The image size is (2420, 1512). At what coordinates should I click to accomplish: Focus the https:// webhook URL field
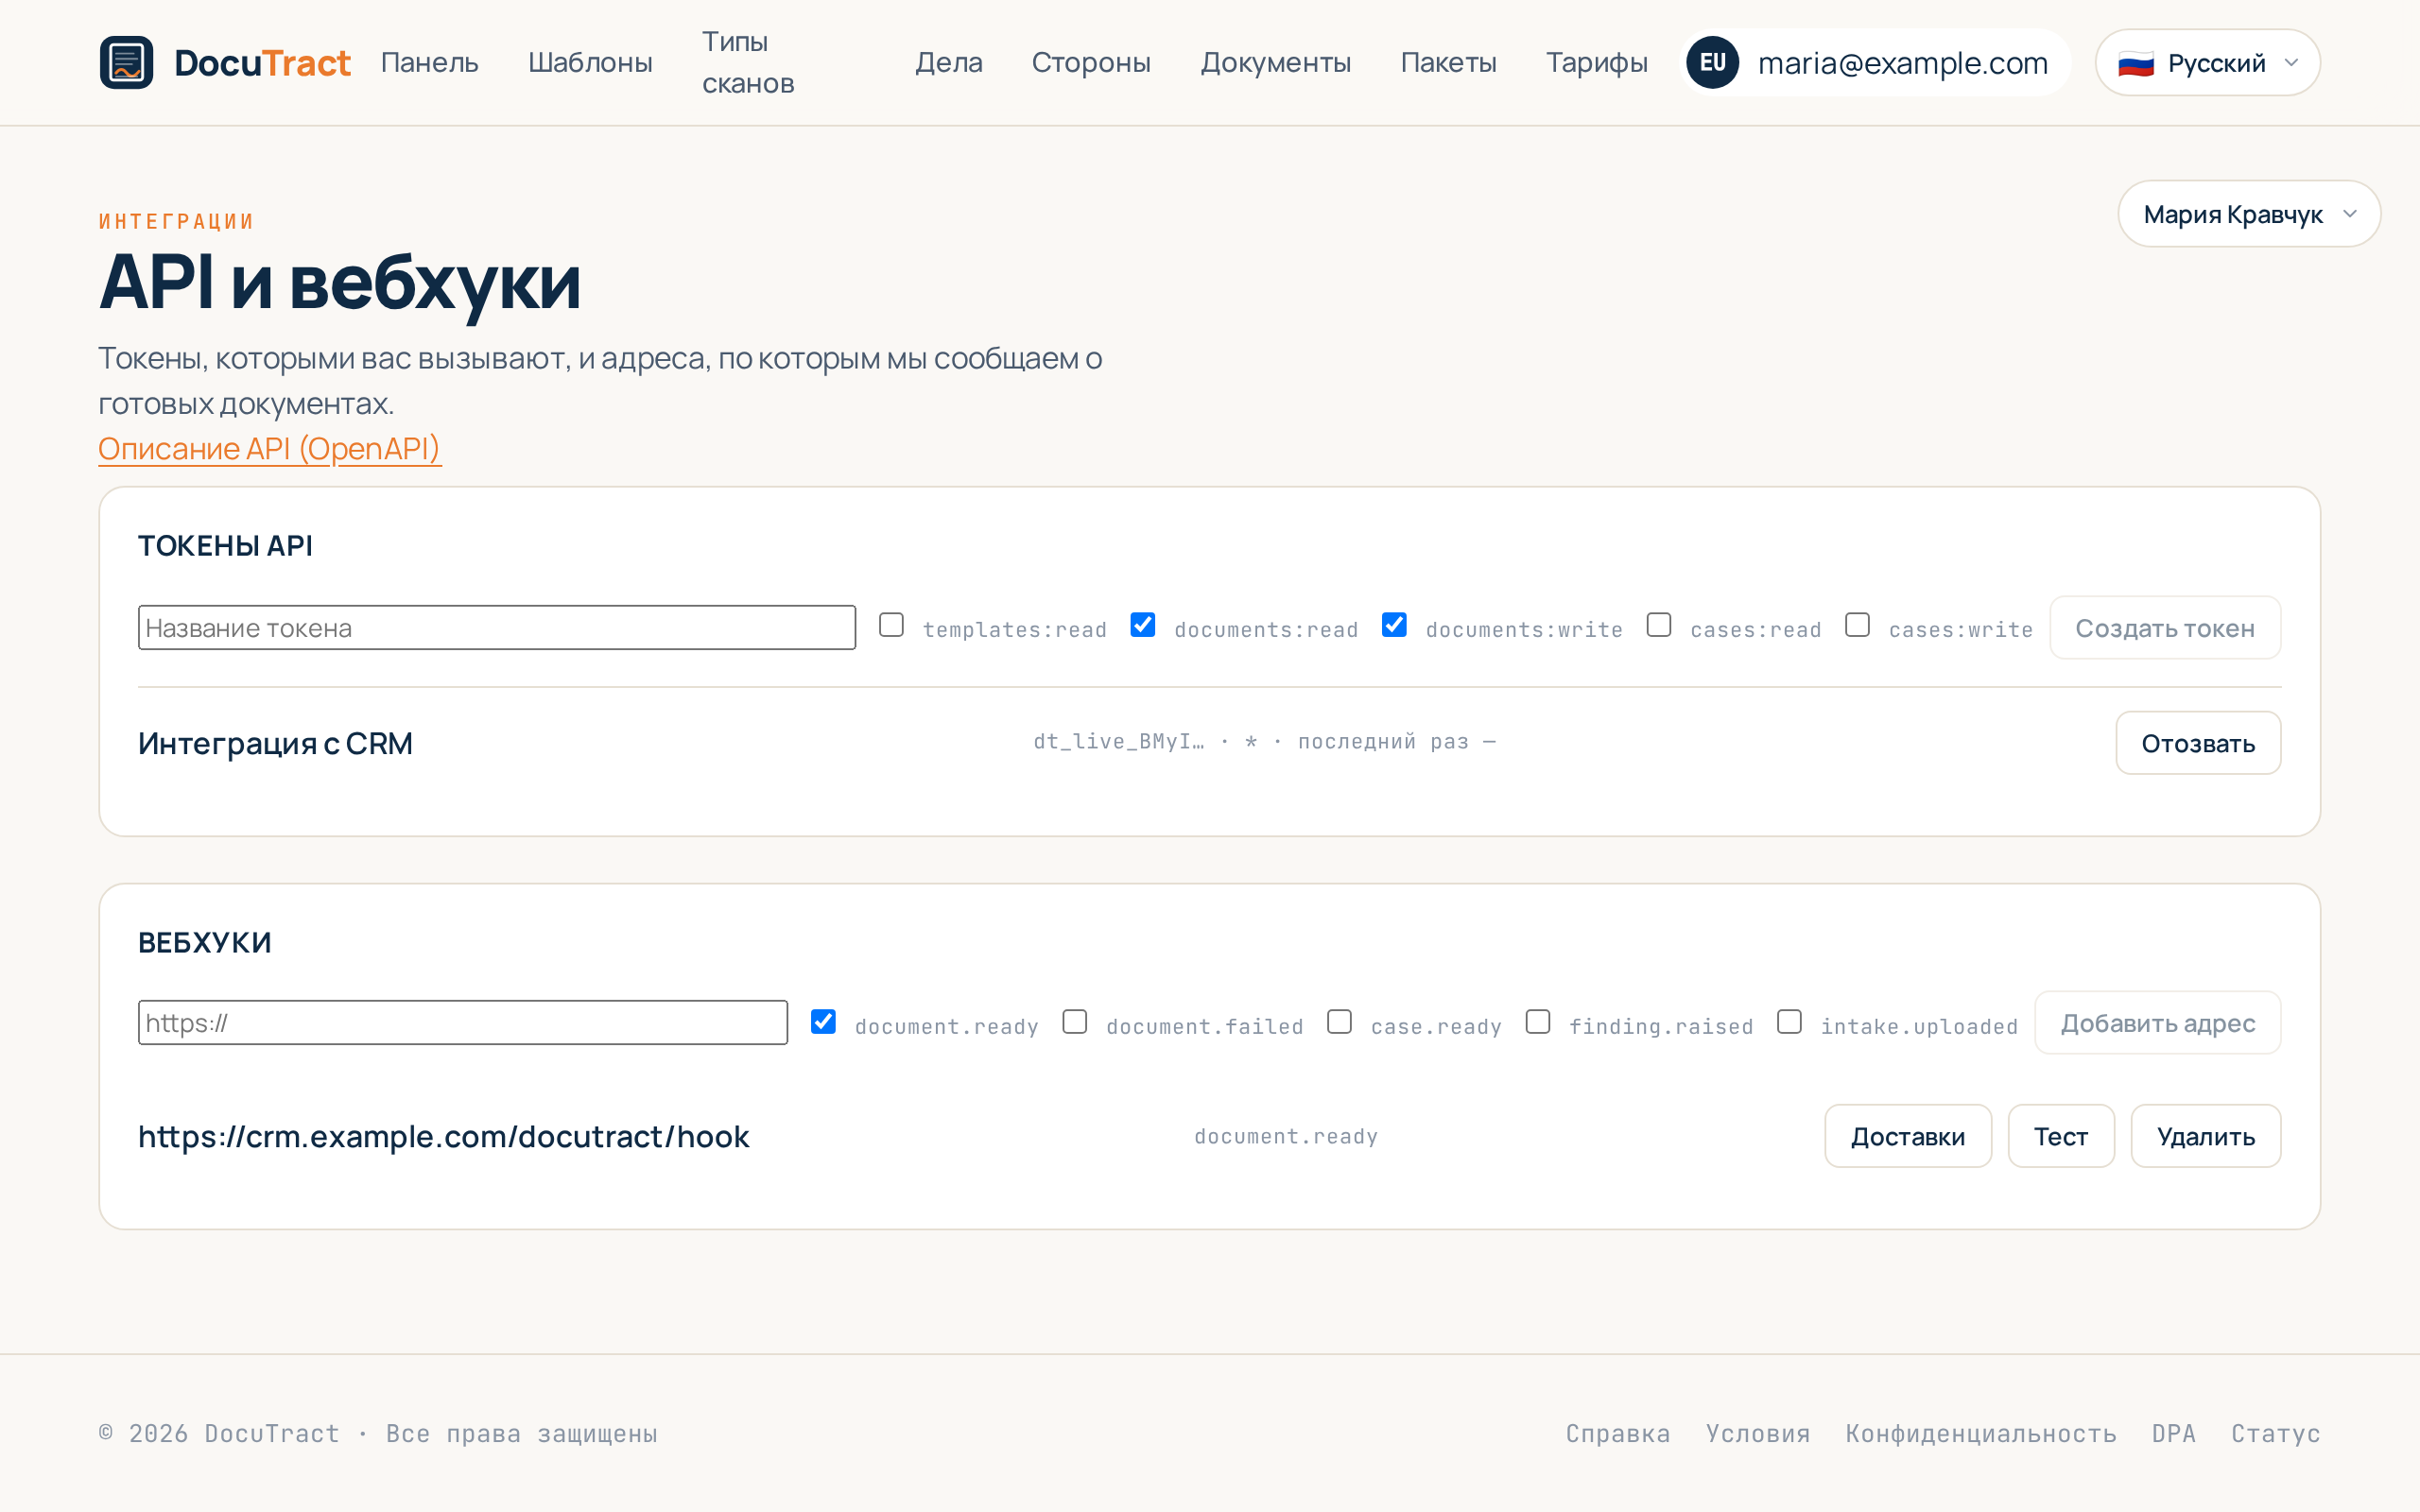(462, 1022)
